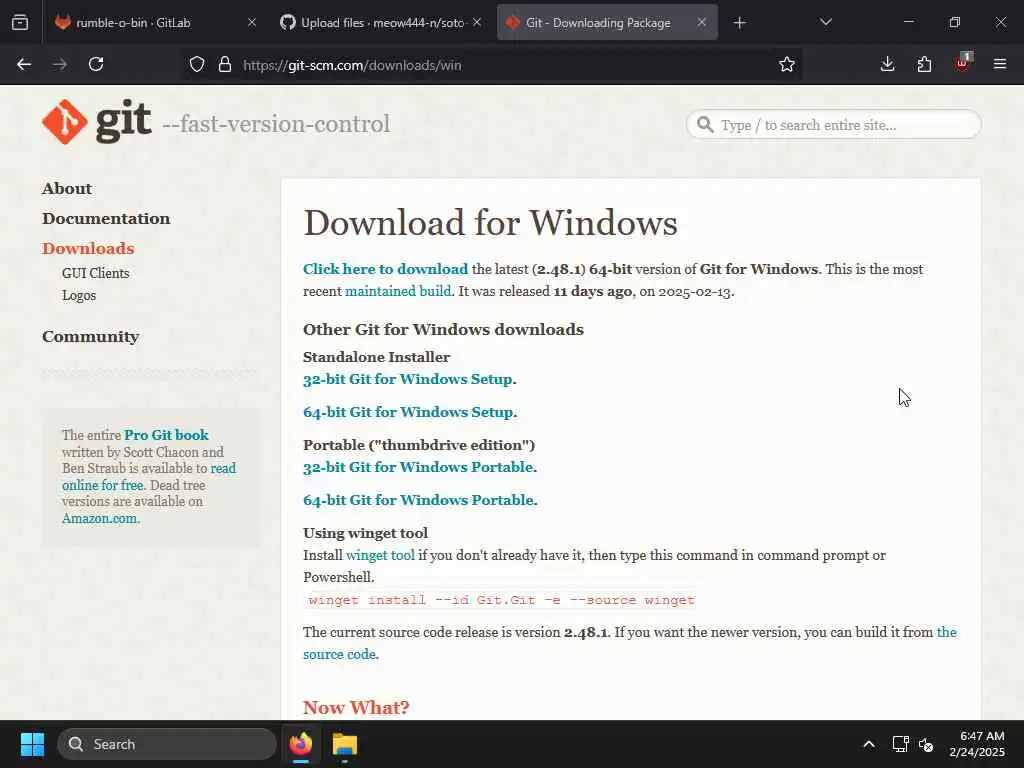
Task: Reload the current page
Action: (96, 65)
